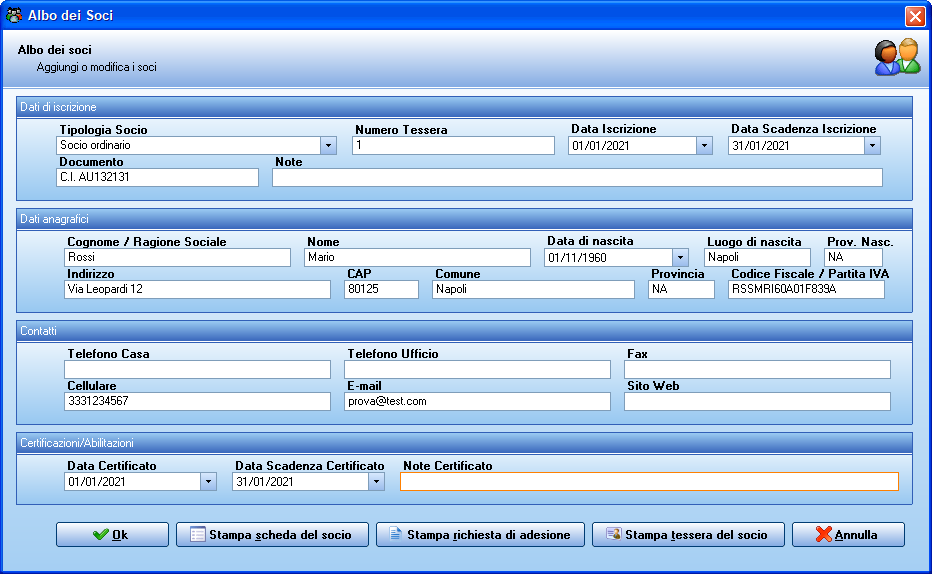Cancel using the Annulla button

pyautogui.click(x=848, y=534)
